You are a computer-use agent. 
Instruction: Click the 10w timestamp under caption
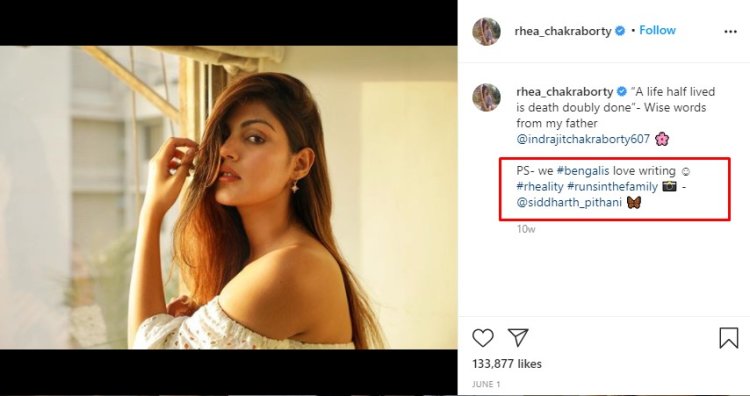[x=526, y=230]
